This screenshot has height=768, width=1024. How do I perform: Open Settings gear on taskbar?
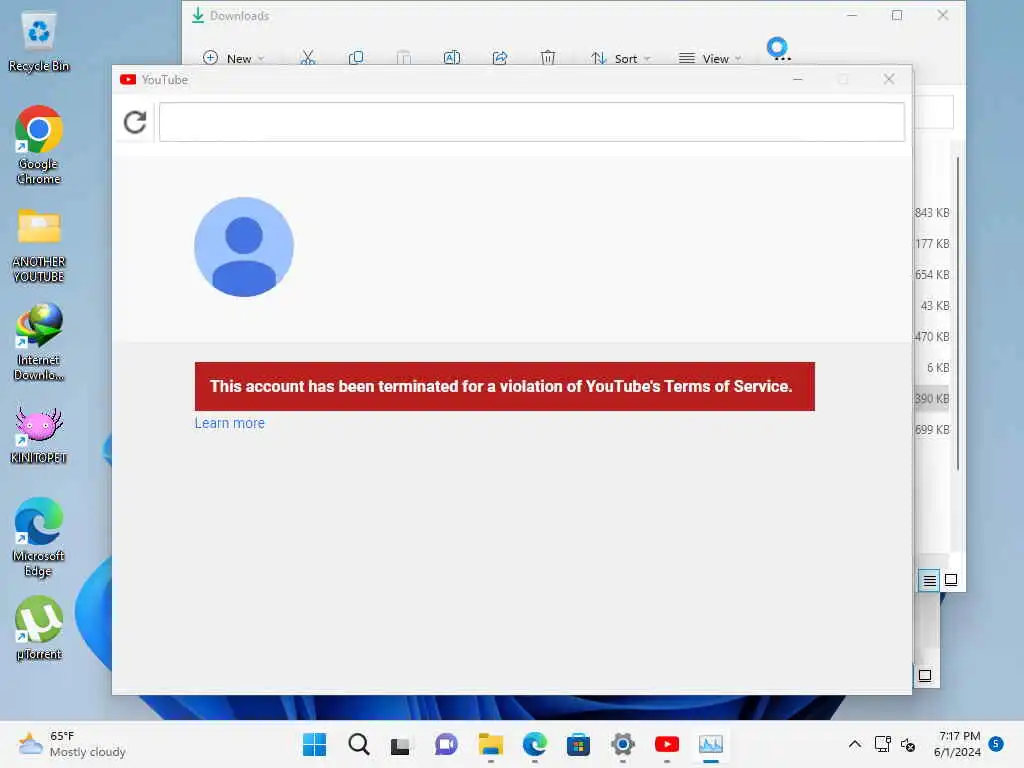(622, 744)
